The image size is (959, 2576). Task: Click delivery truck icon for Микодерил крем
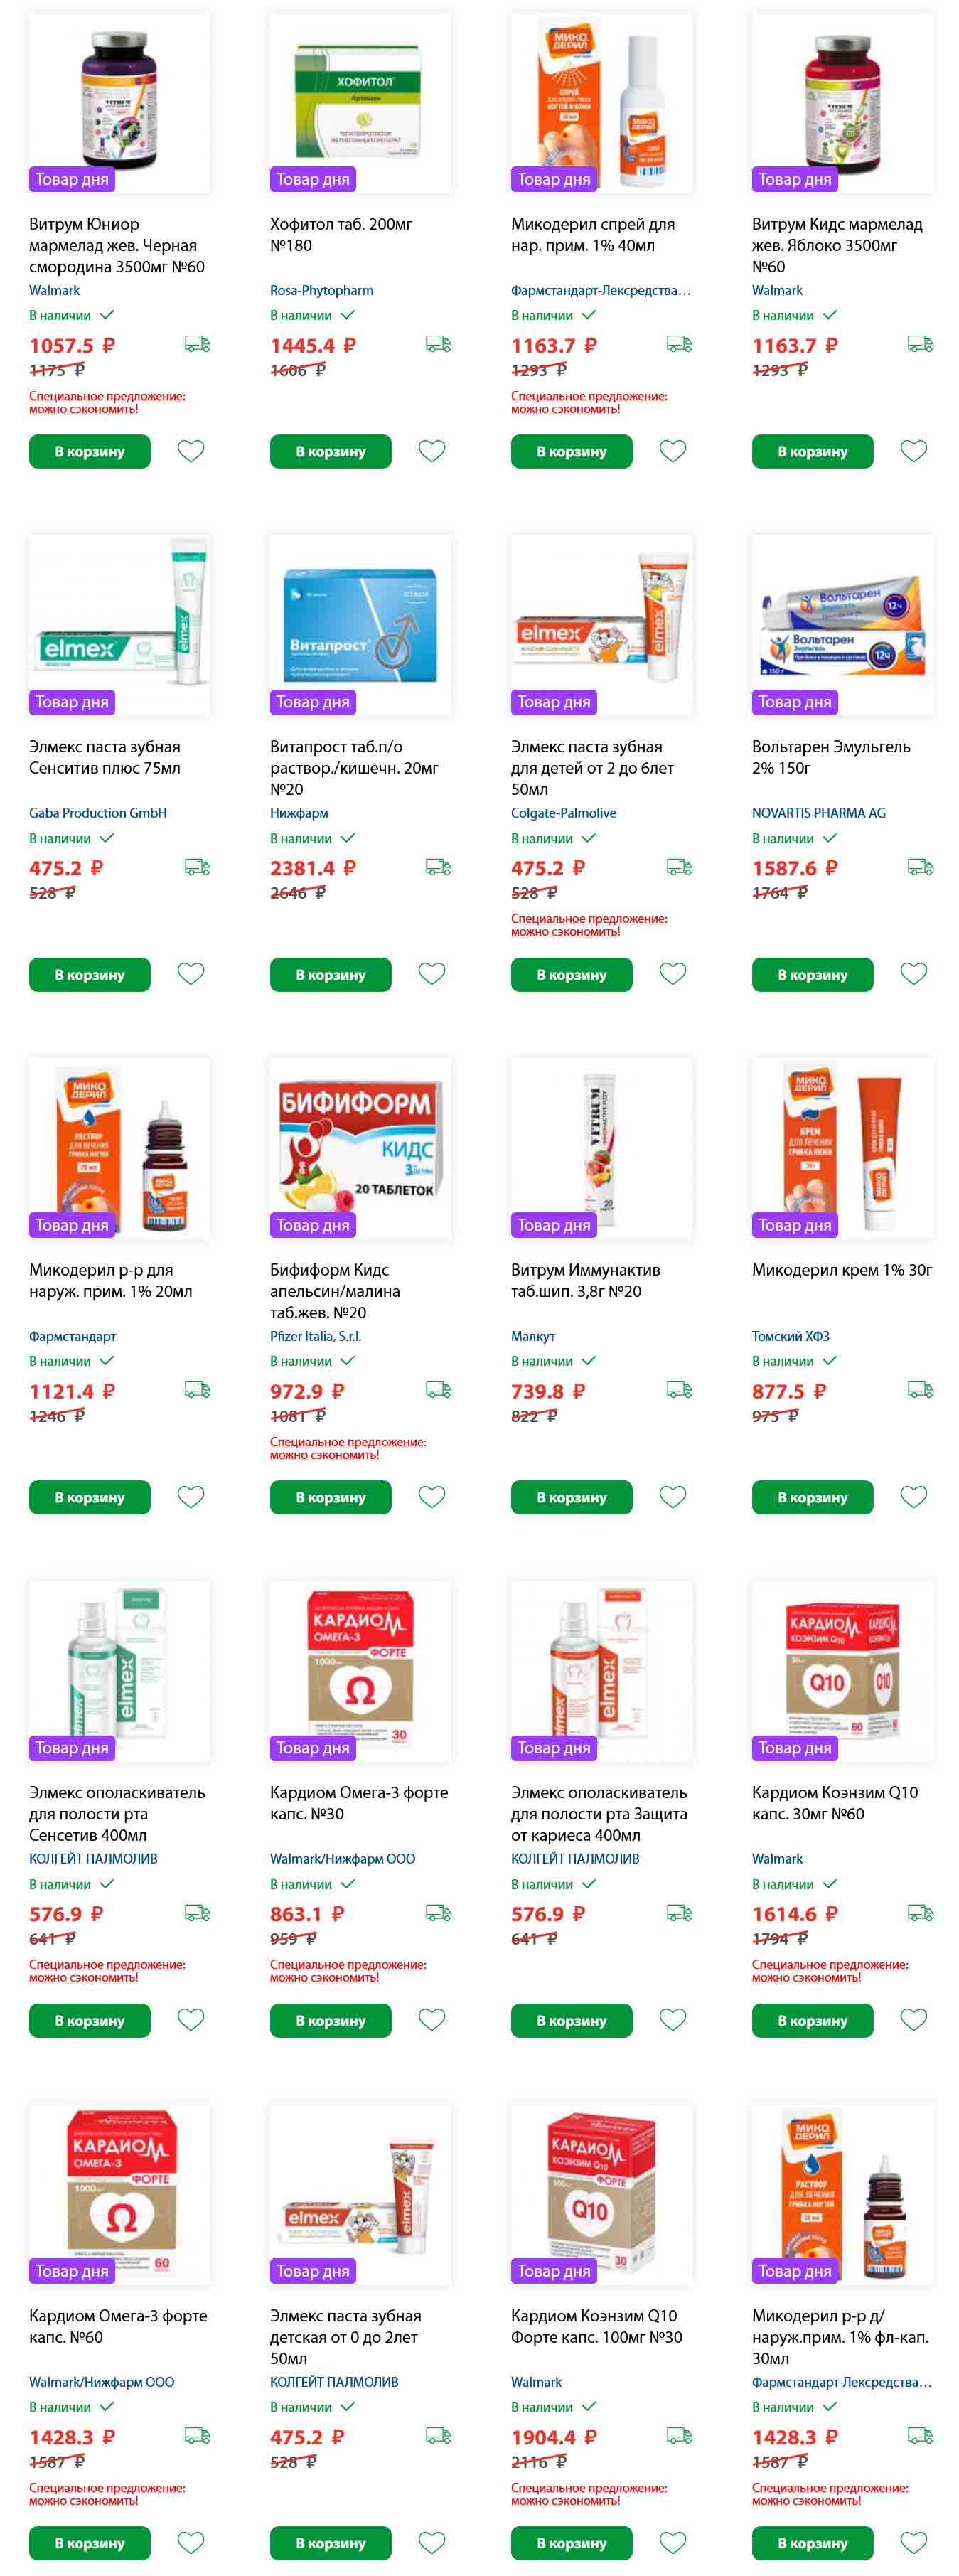point(920,1390)
